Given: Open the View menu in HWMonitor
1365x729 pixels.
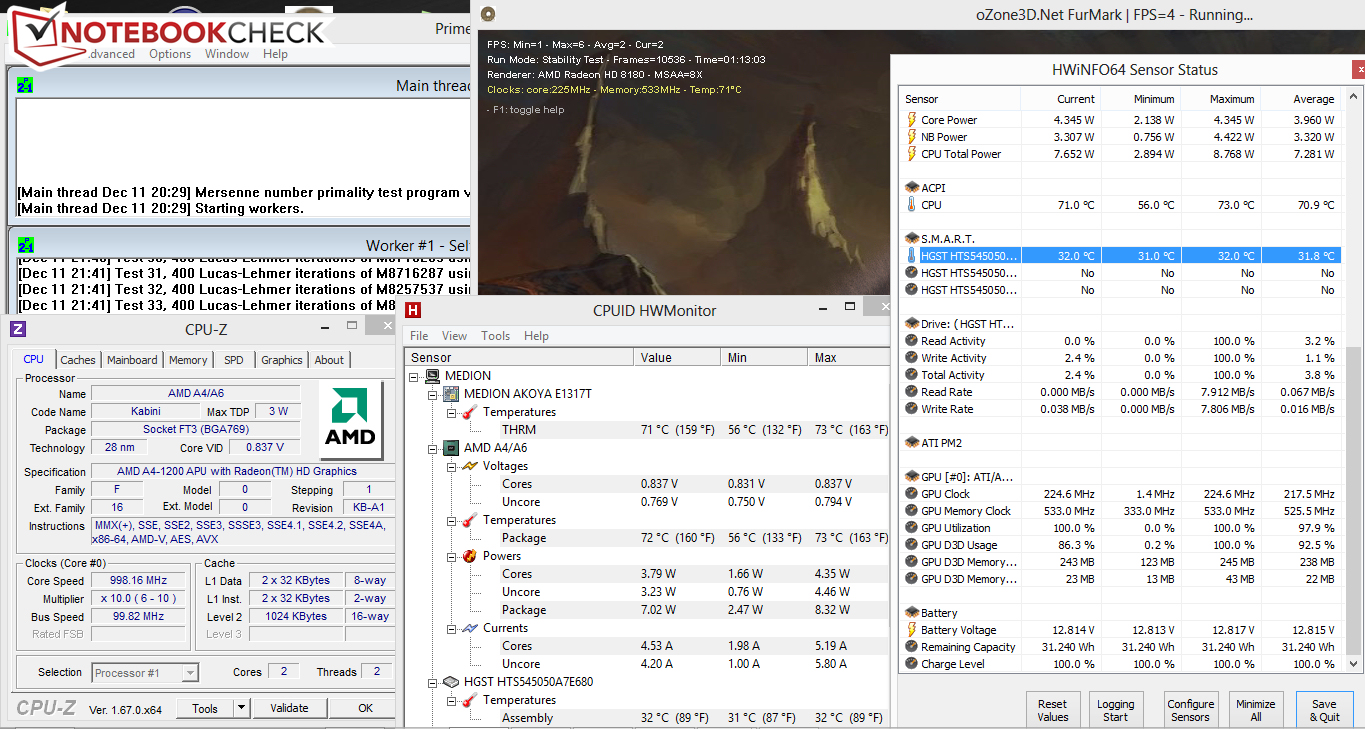Looking at the screenshot, I should 455,336.
